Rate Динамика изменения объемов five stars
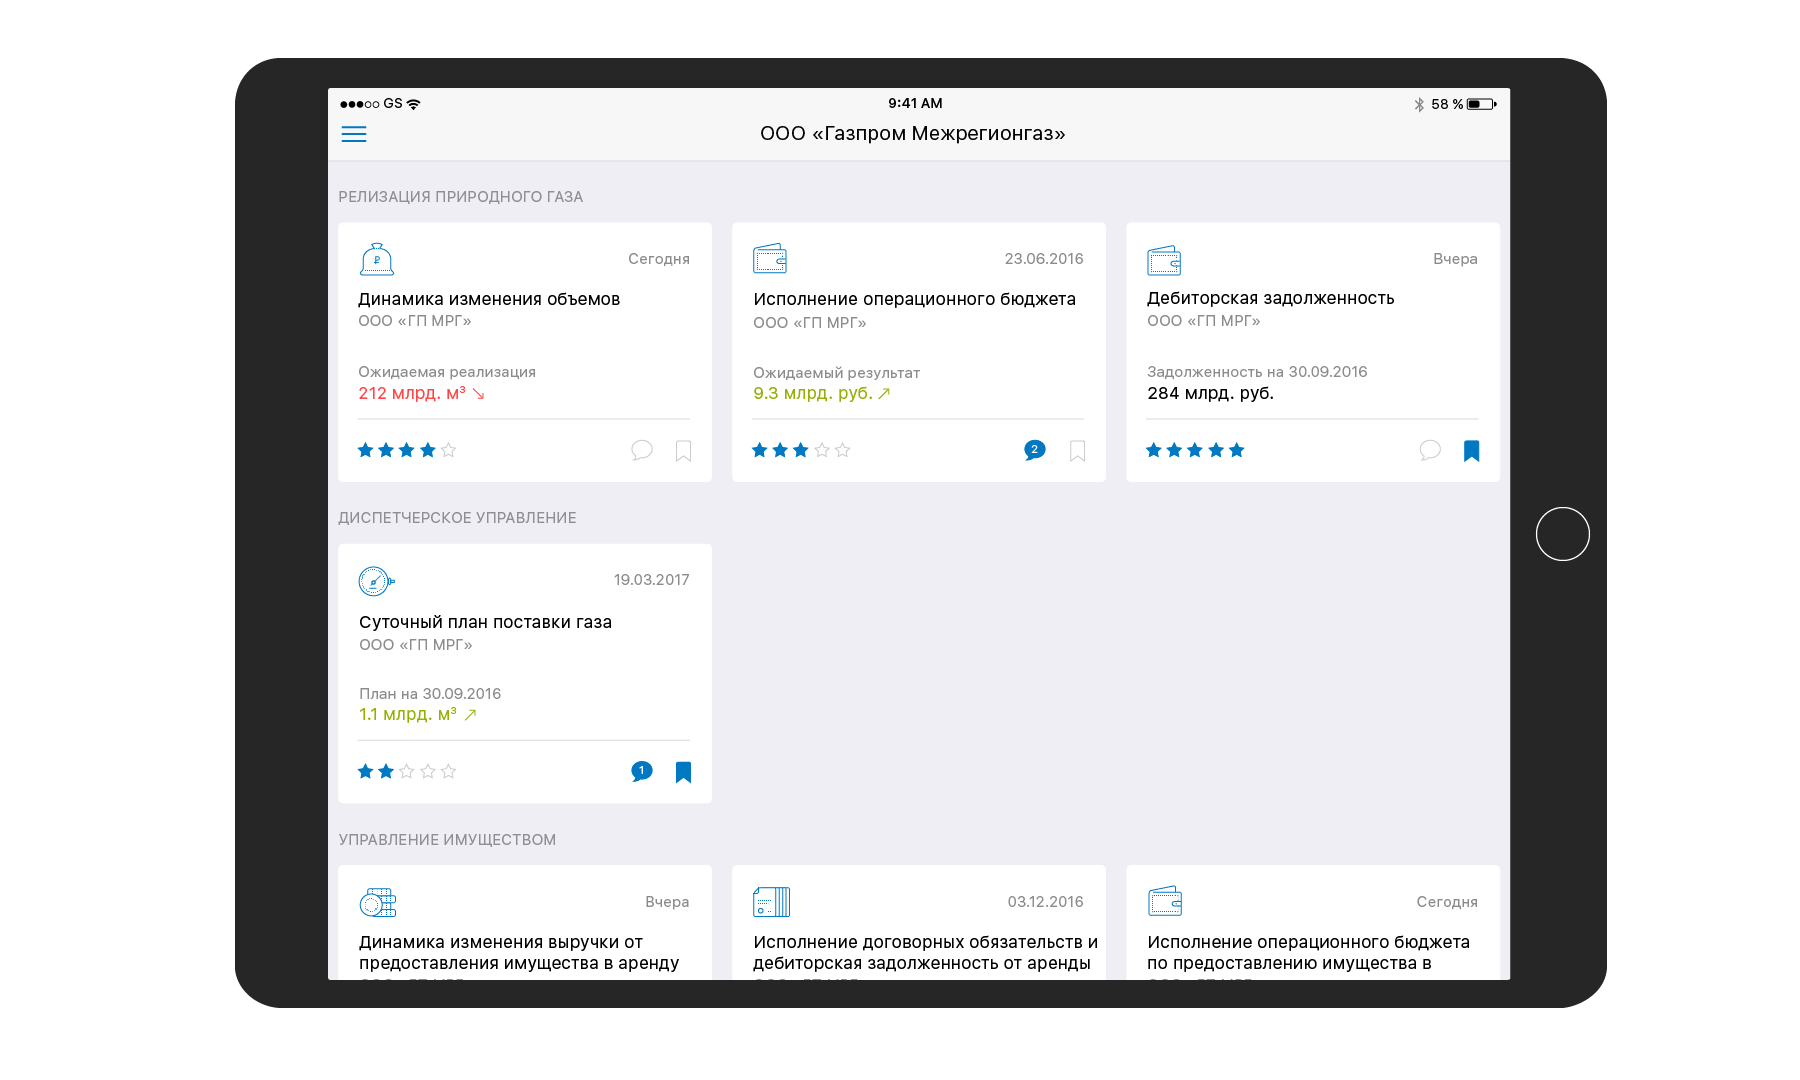Image resolution: width=1800 pixels, height=1080 pixels. click(x=449, y=450)
